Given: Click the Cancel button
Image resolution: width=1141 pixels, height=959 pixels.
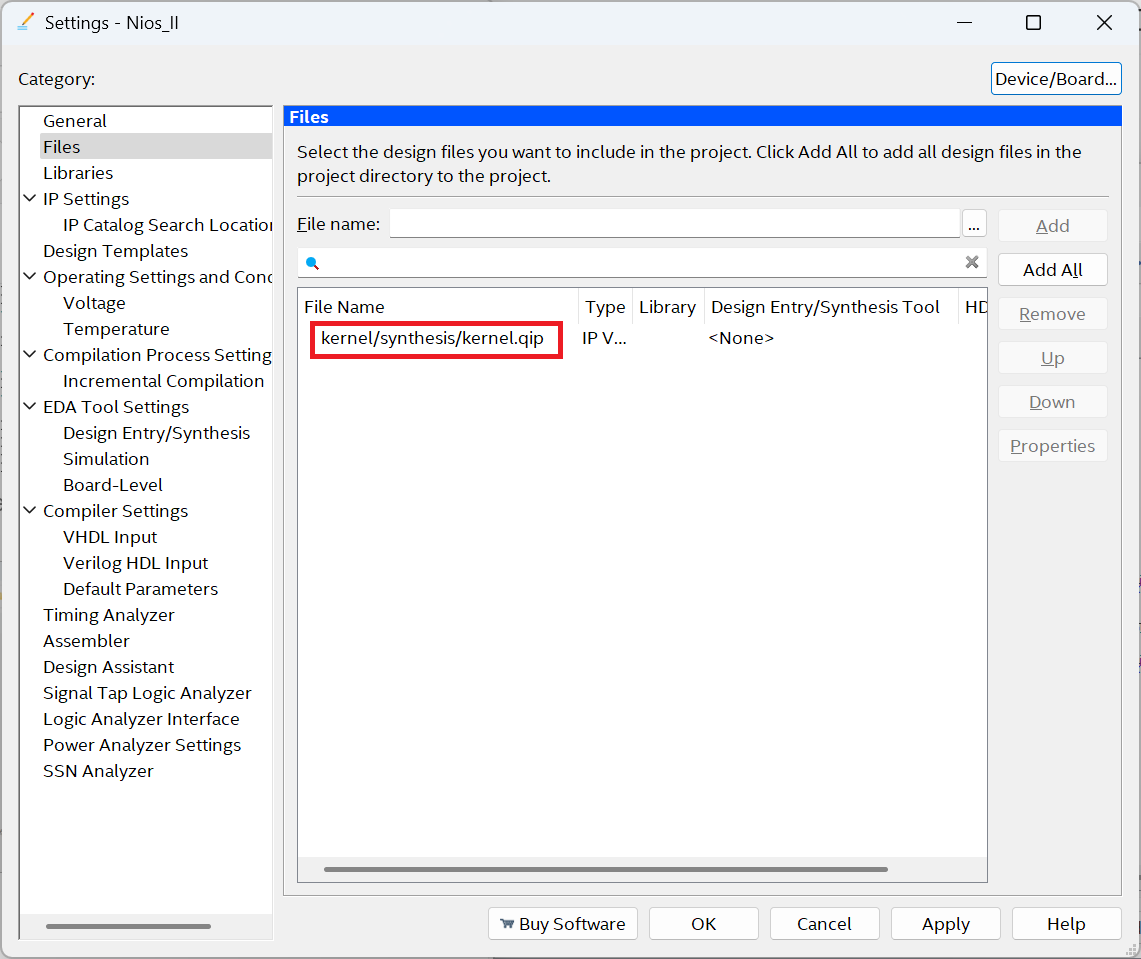Looking at the screenshot, I should [x=824, y=924].
